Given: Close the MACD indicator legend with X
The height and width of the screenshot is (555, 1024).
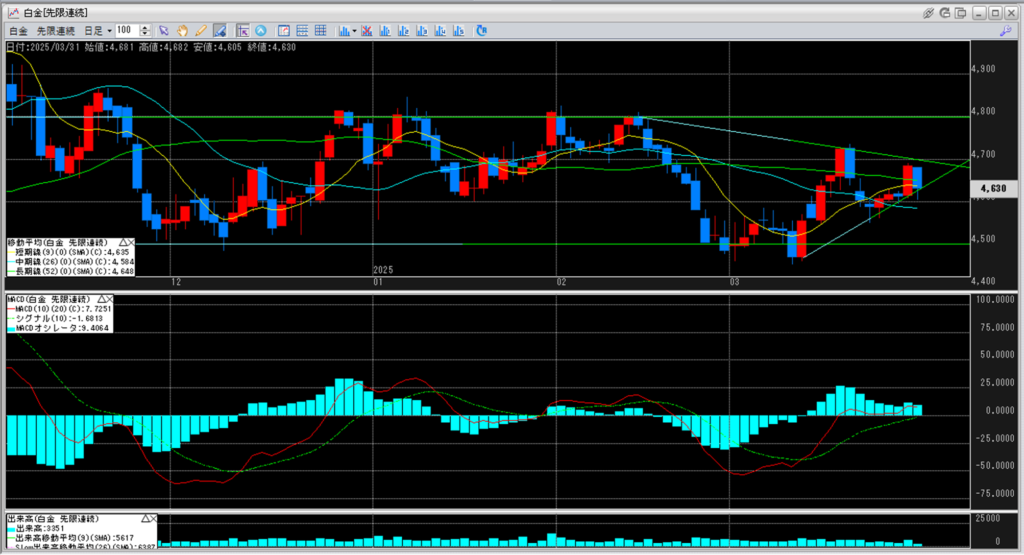Looking at the screenshot, I should point(110,299).
